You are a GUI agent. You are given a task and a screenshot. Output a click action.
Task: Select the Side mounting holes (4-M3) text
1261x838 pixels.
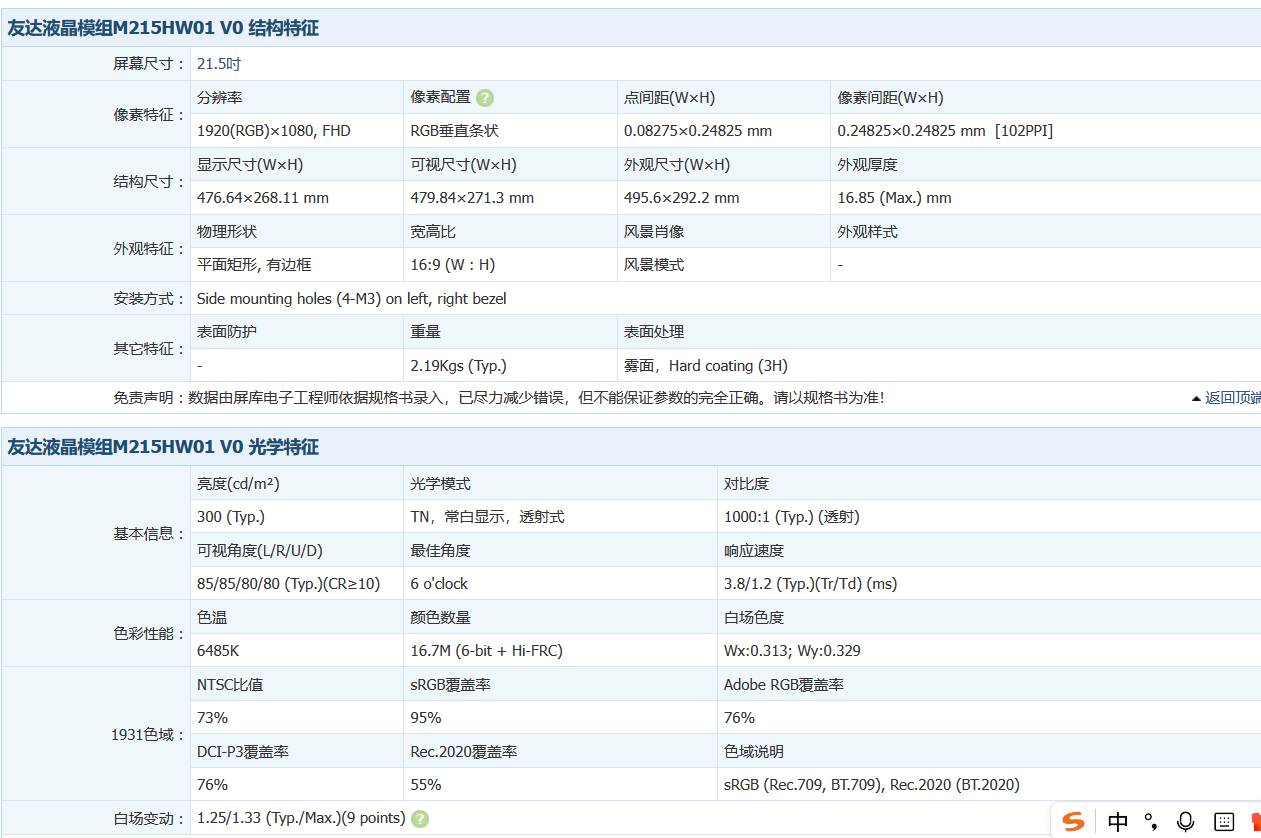pos(352,298)
